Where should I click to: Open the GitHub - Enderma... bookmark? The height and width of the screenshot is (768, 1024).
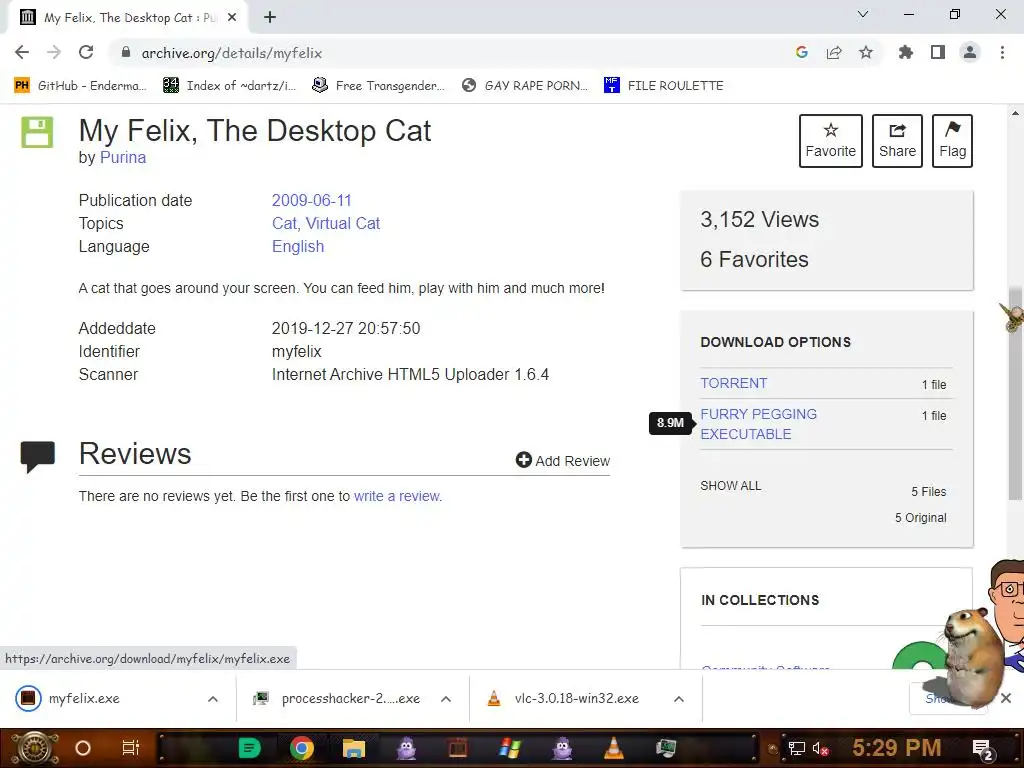[x=80, y=86]
